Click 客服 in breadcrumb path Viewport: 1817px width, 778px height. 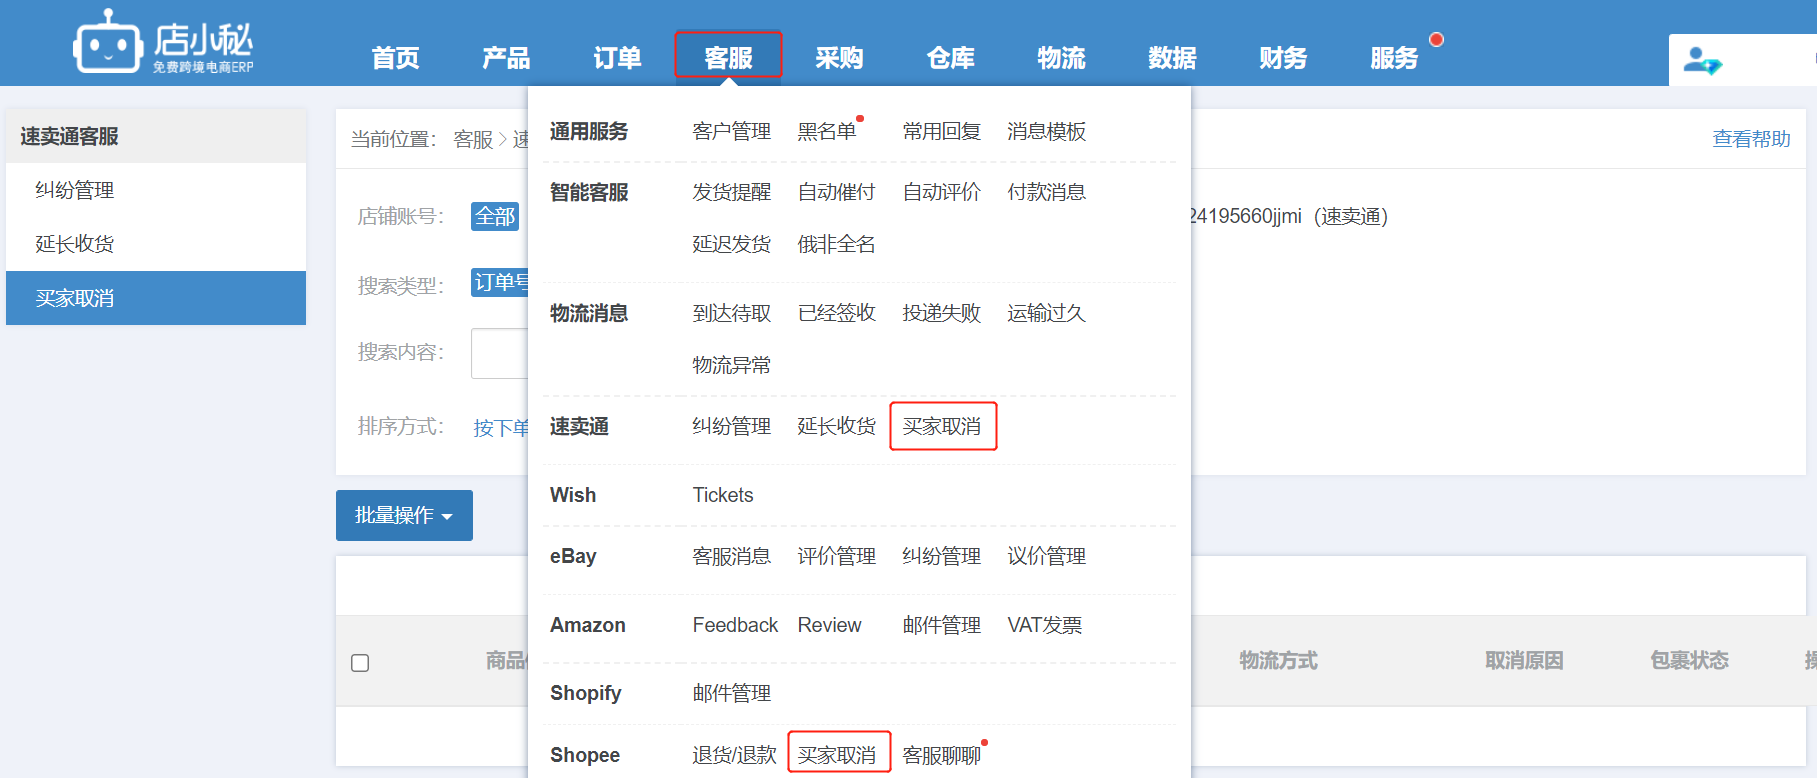(x=473, y=139)
